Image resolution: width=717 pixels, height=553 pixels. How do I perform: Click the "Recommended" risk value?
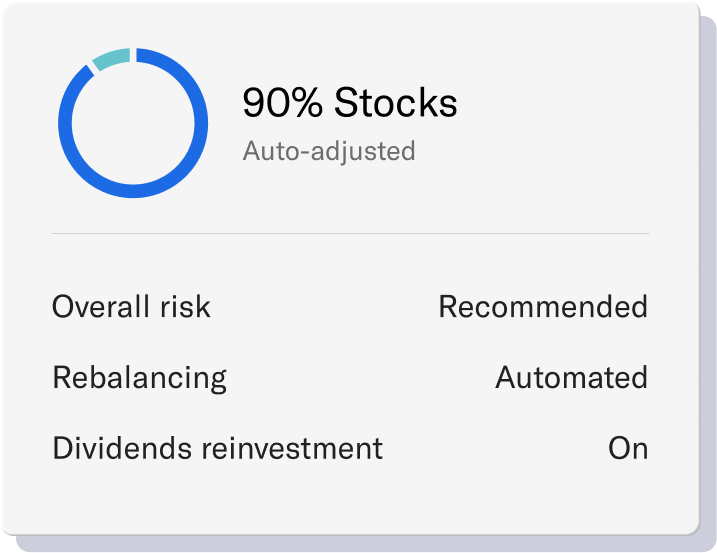542,306
